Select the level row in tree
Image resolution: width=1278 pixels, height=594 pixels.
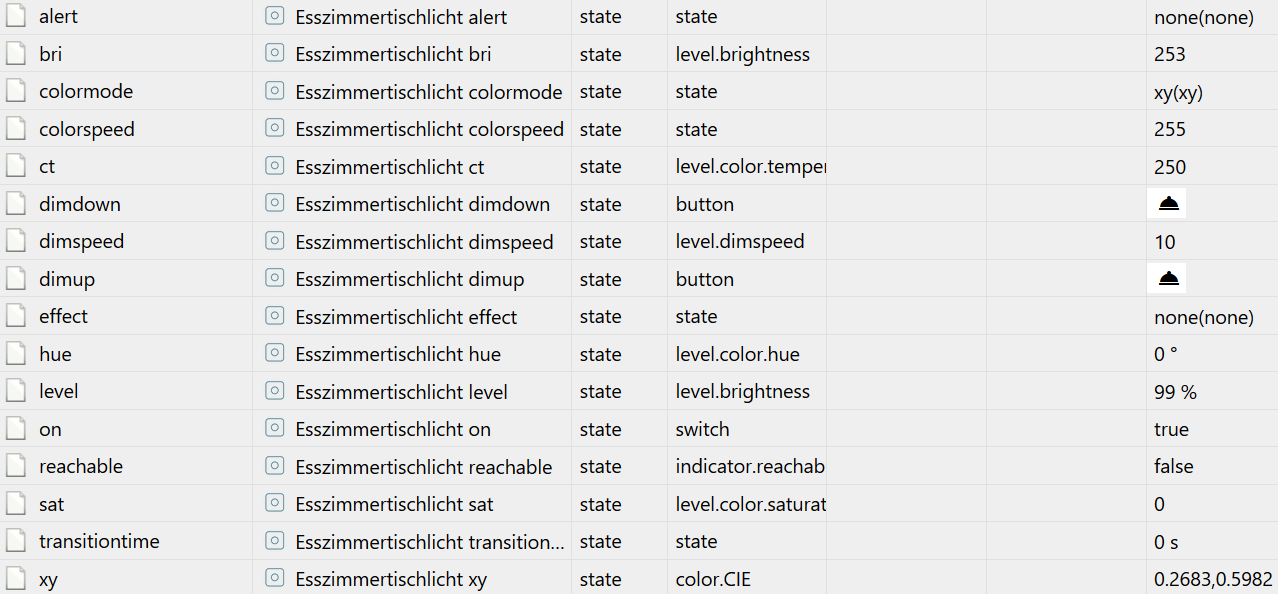[59, 392]
